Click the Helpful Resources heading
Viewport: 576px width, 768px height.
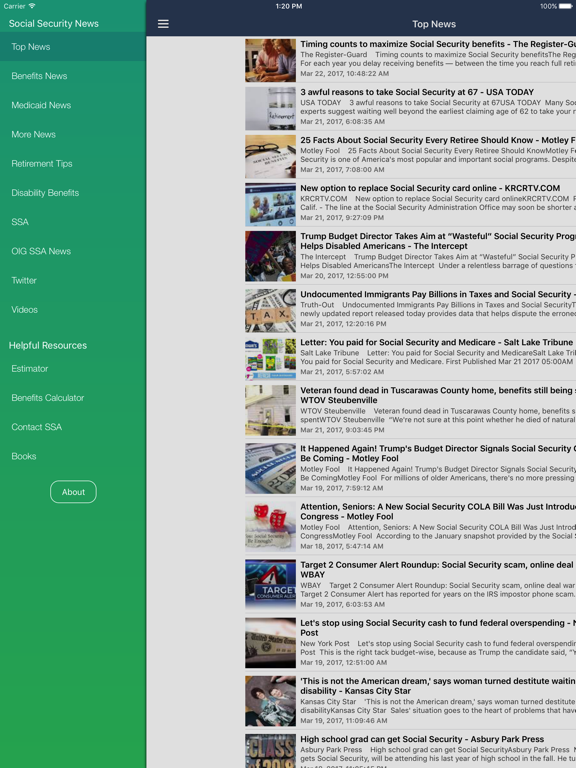48,345
